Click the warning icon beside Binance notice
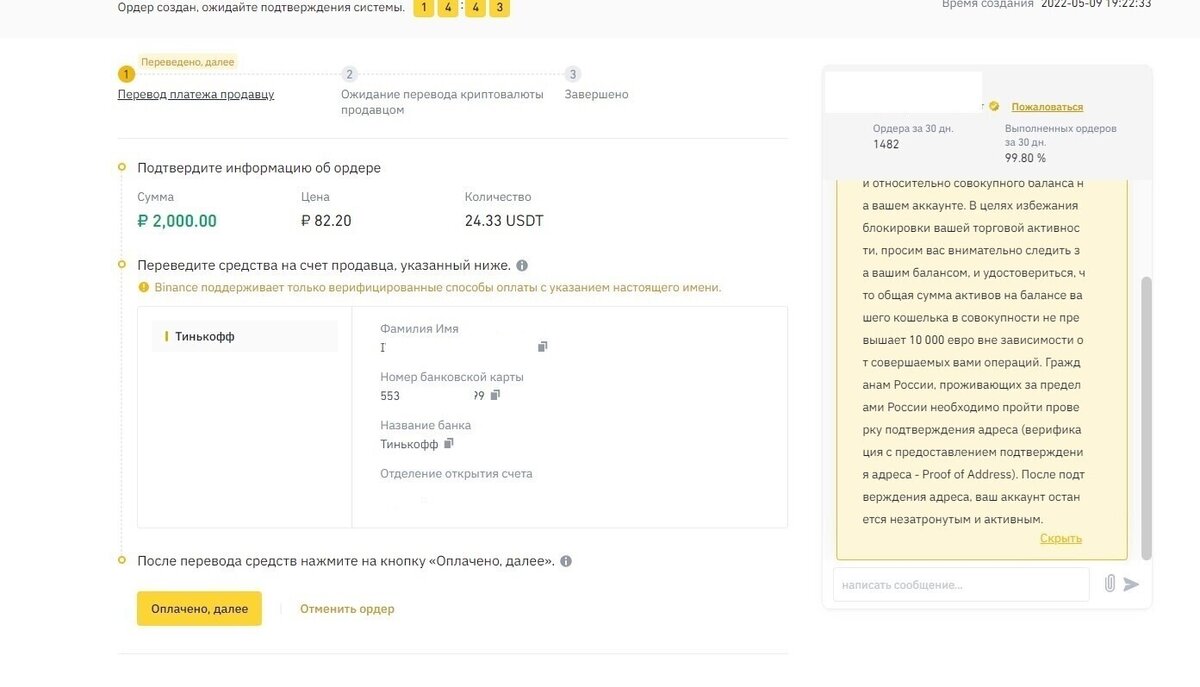 point(144,288)
